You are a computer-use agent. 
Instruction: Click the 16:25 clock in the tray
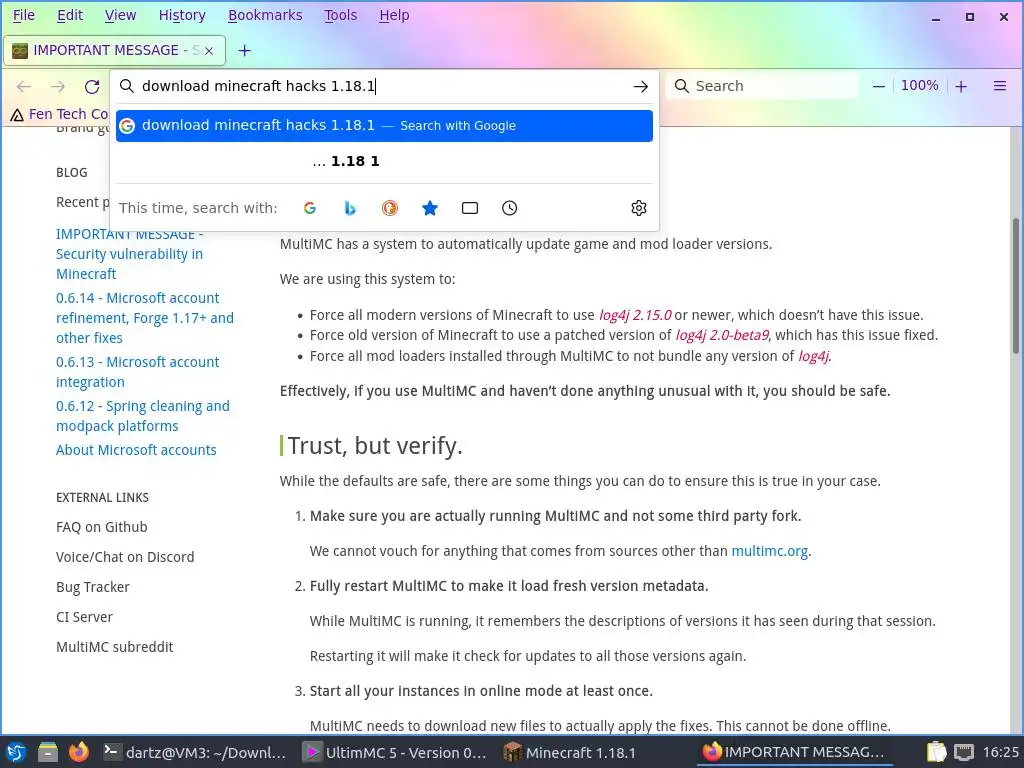point(1000,752)
